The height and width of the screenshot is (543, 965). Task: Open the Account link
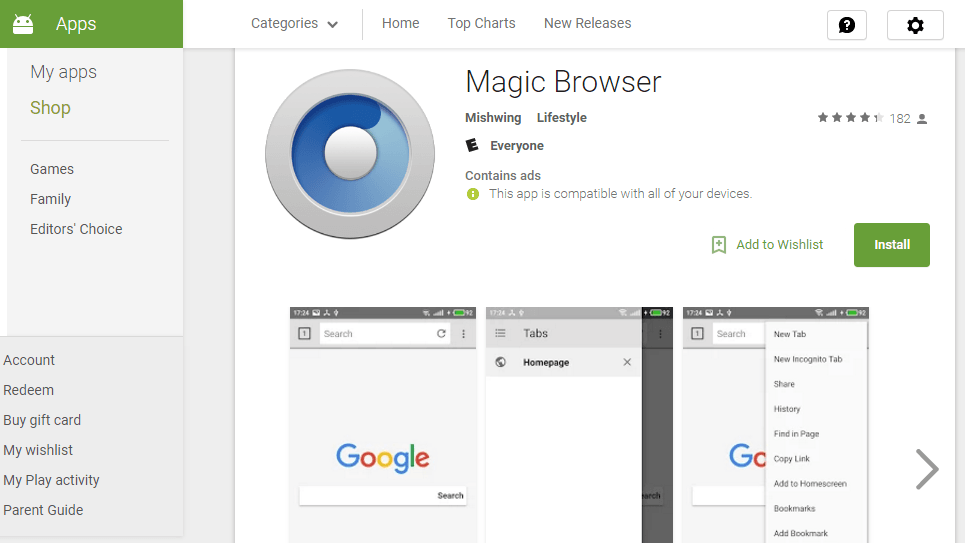click(29, 360)
